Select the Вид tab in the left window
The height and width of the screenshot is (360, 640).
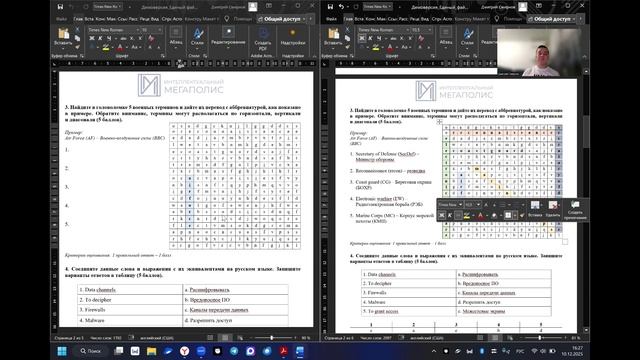tap(155, 19)
